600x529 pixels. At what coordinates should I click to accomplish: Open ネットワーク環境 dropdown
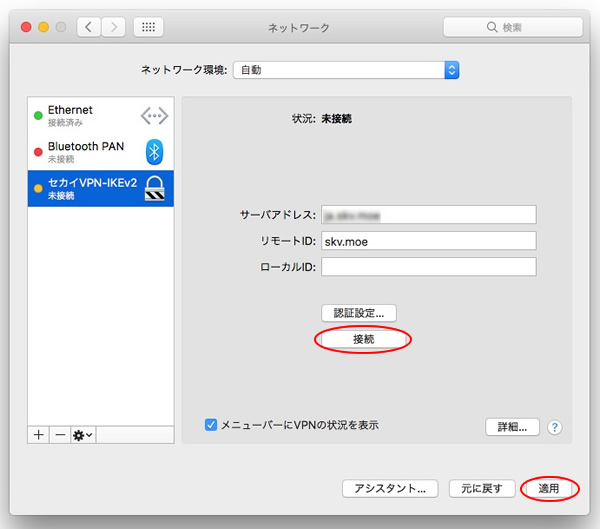[345, 70]
